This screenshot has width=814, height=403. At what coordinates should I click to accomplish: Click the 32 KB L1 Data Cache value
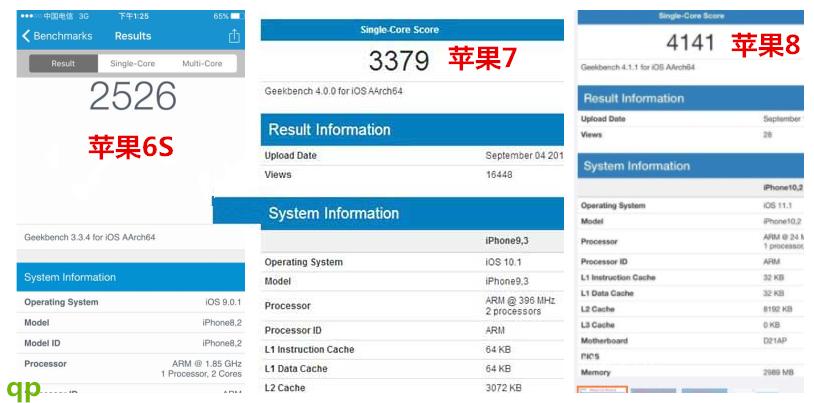pyautogui.click(x=774, y=293)
